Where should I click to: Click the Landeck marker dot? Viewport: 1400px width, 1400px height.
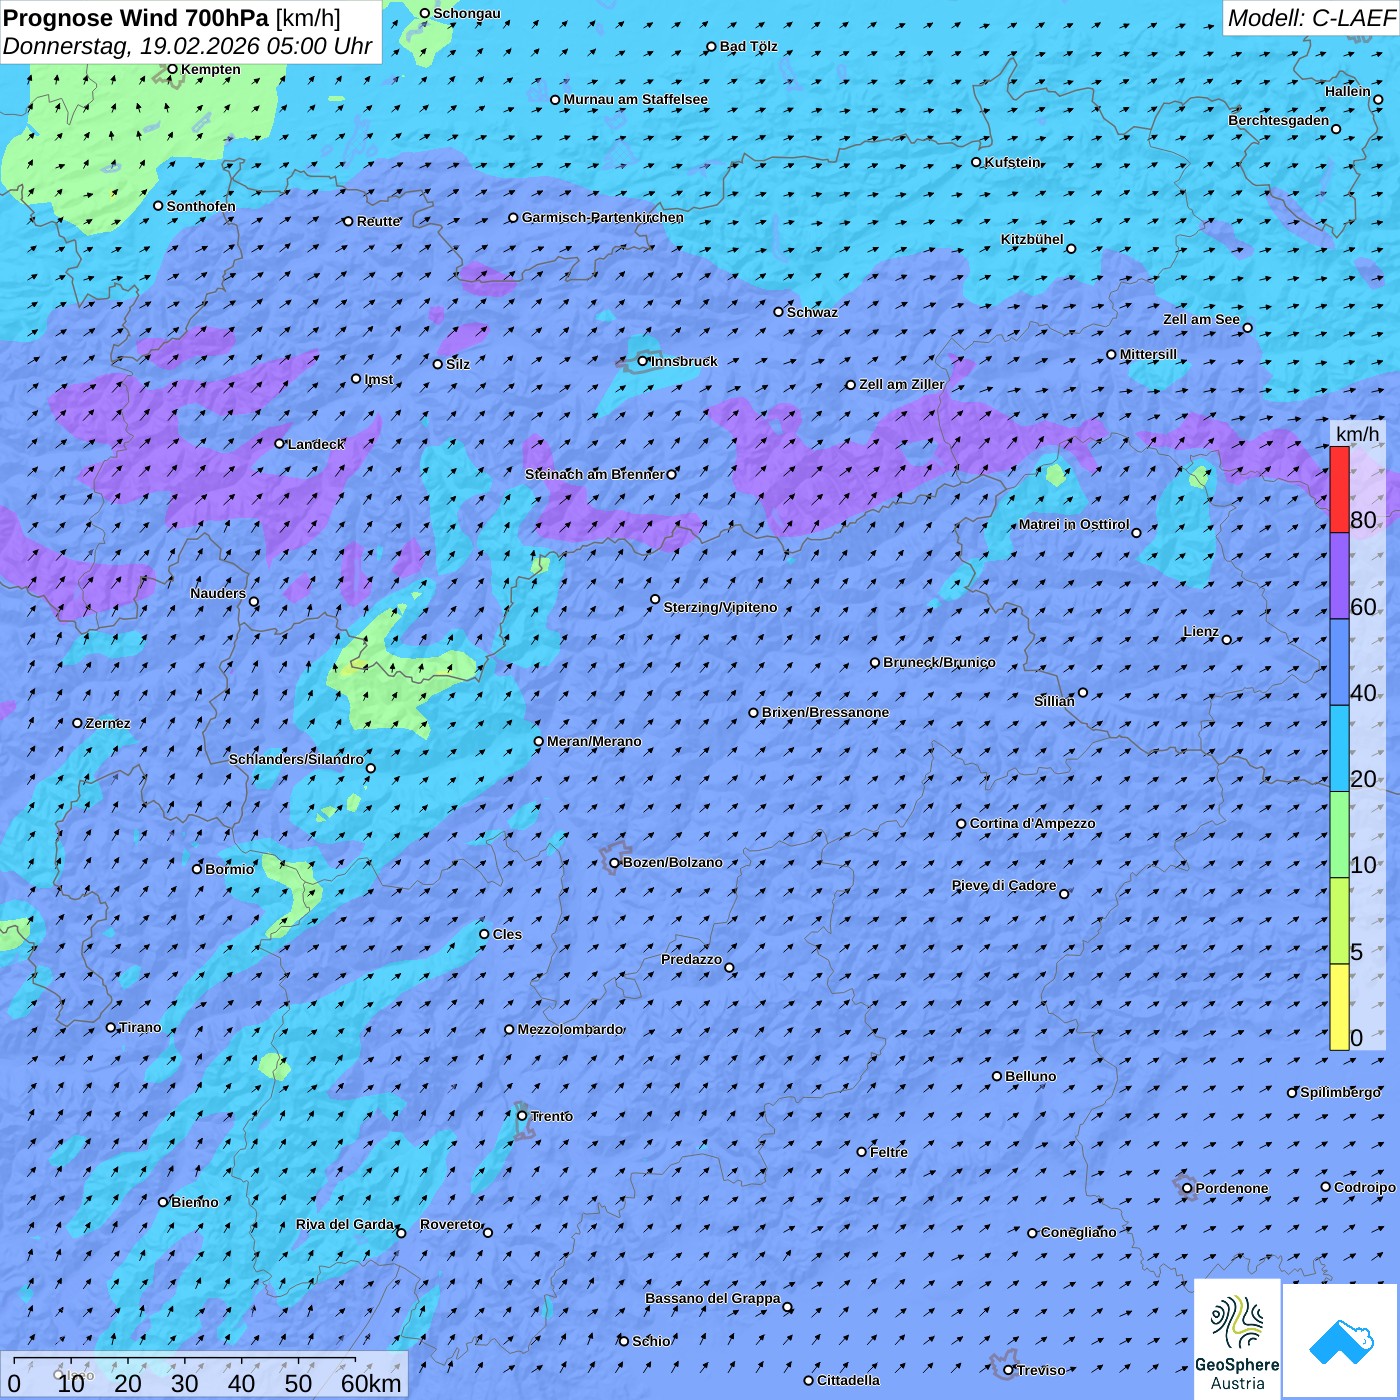point(280,444)
